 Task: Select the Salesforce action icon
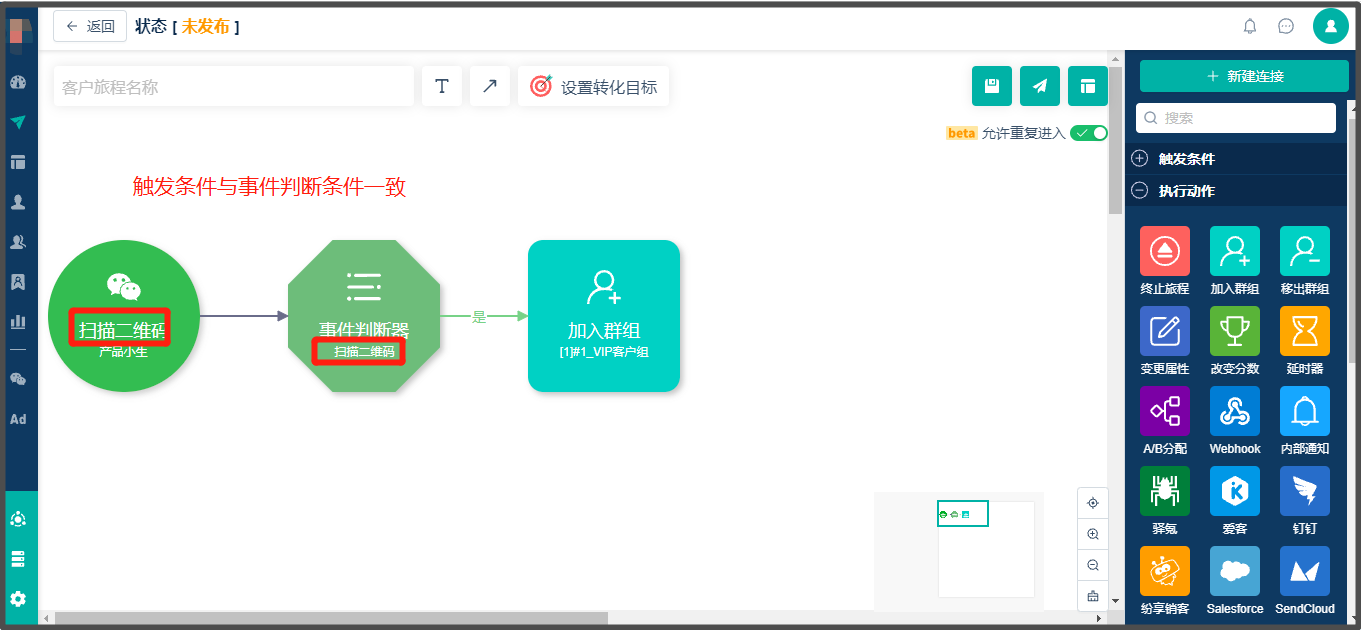1234,571
